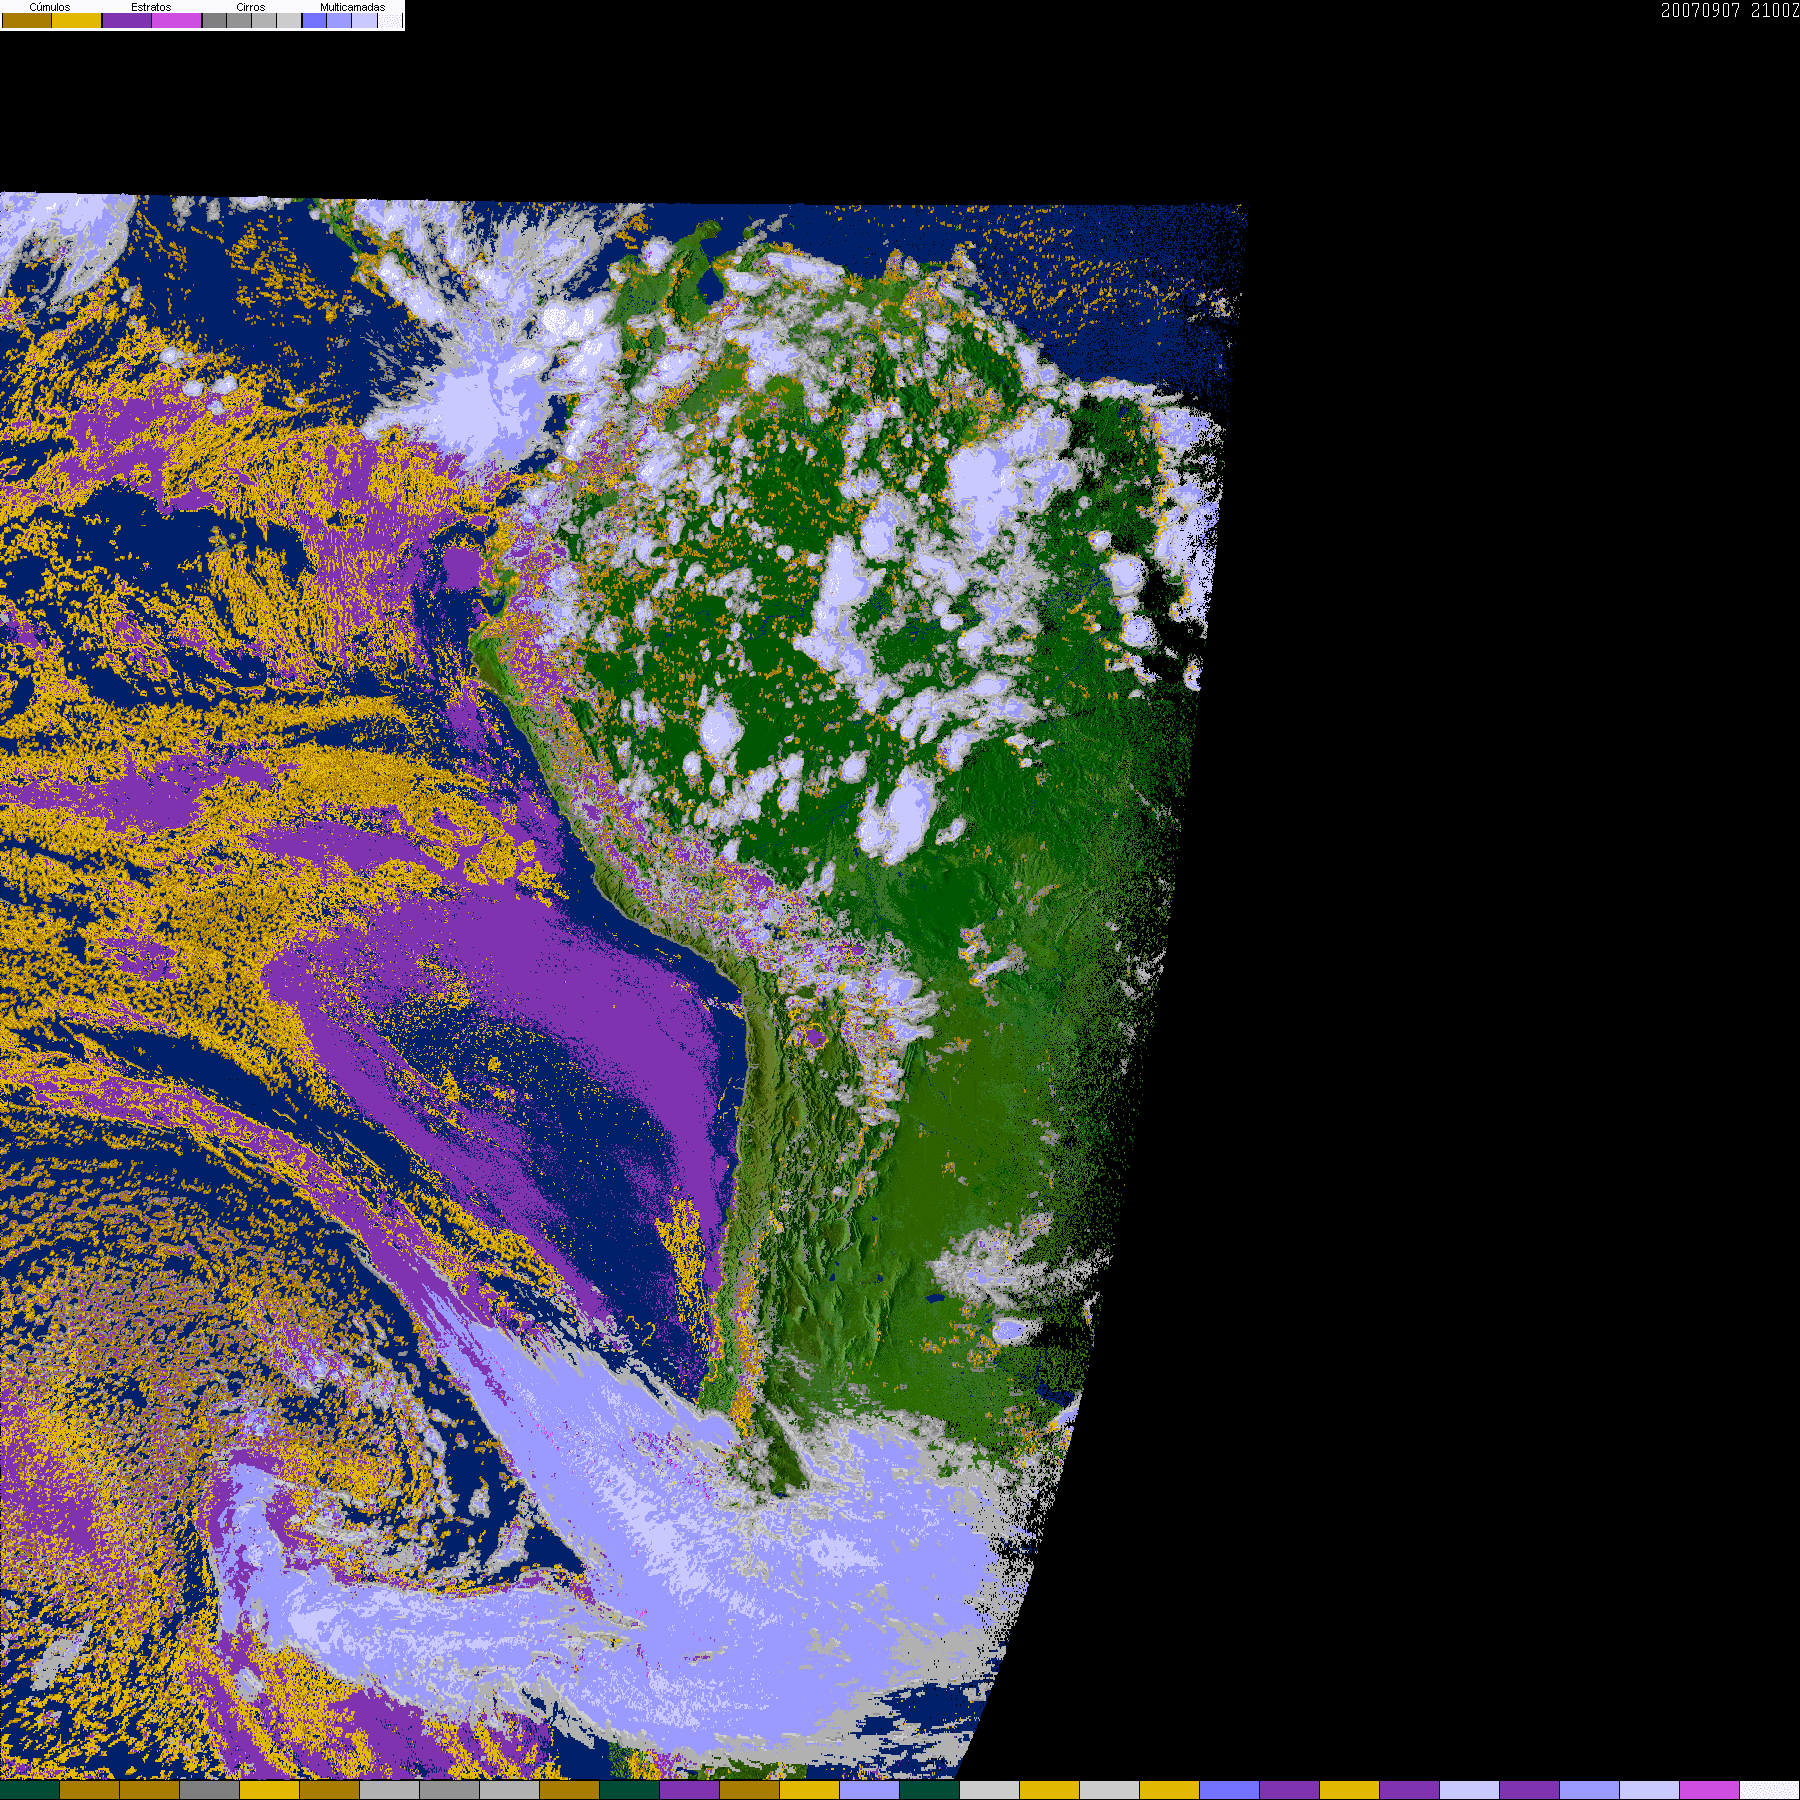Viewport: 1800px width, 1800px height.
Task: Select the "Multicamadas" legend label
Action: tap(352, 7)
